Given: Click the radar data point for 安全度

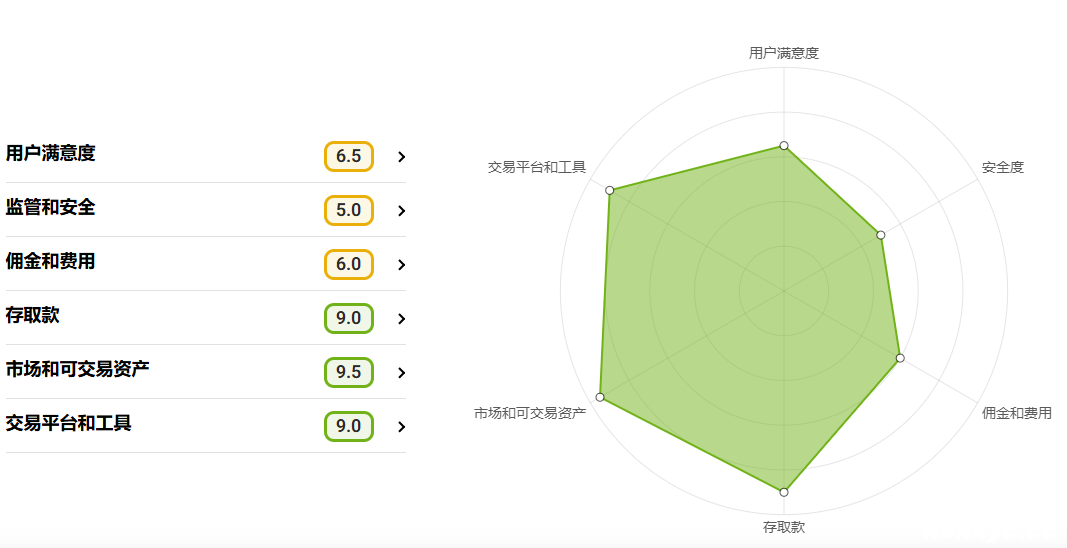Looking at the screenshot, I should tap(881, 235).
